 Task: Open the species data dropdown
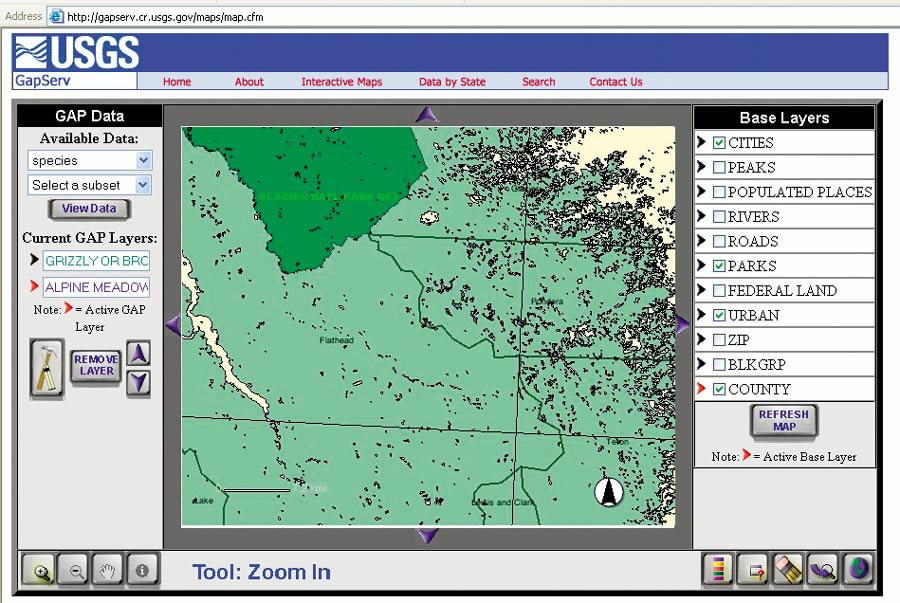point(90,160)
